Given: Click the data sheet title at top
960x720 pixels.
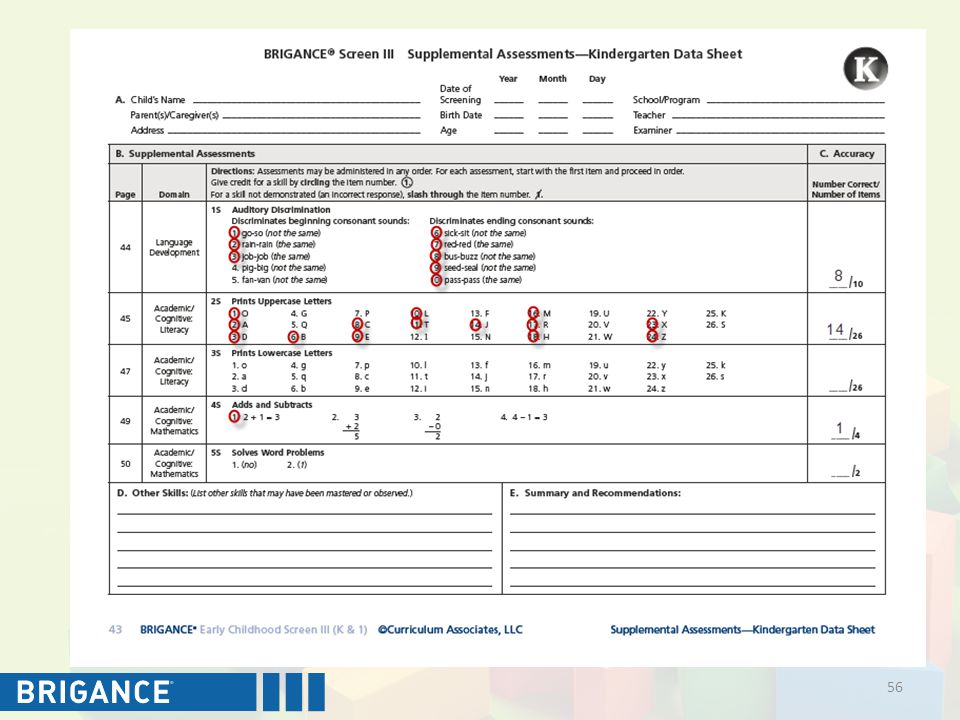Looking at the screenshot, I should coord(503,54).
